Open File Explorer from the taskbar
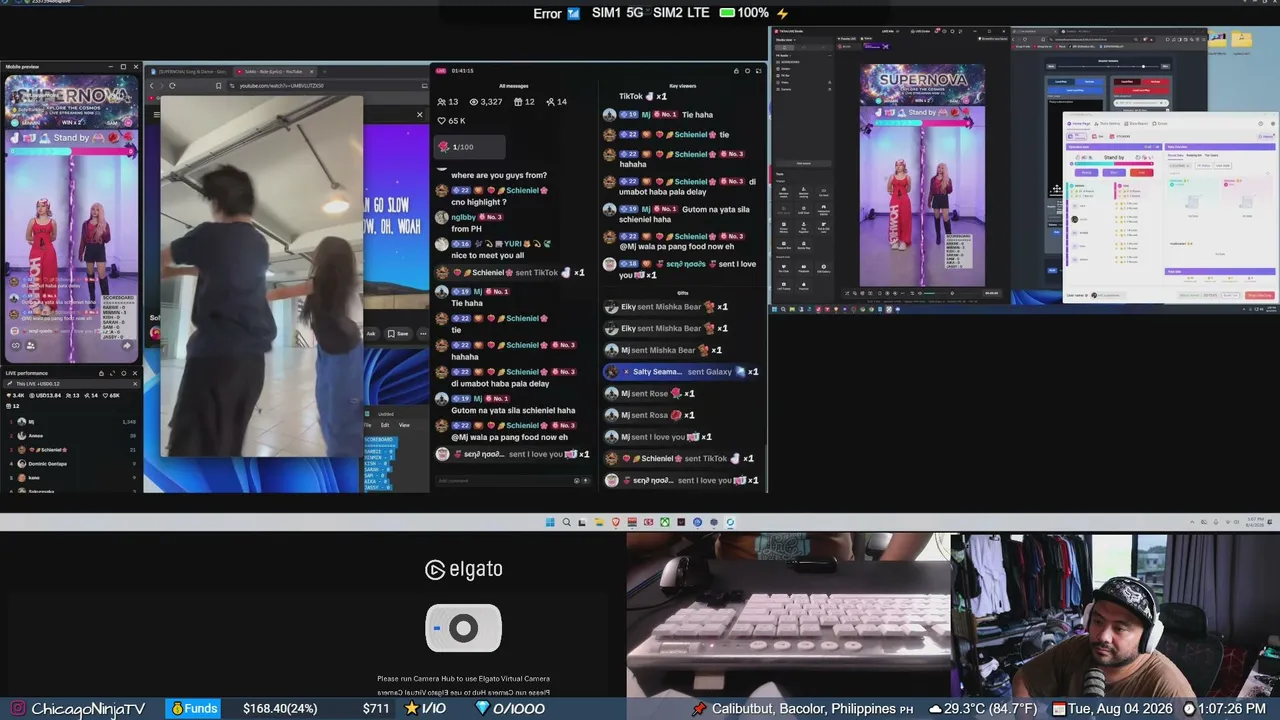This screenshot has width=1280, height=720. point(599,522)
